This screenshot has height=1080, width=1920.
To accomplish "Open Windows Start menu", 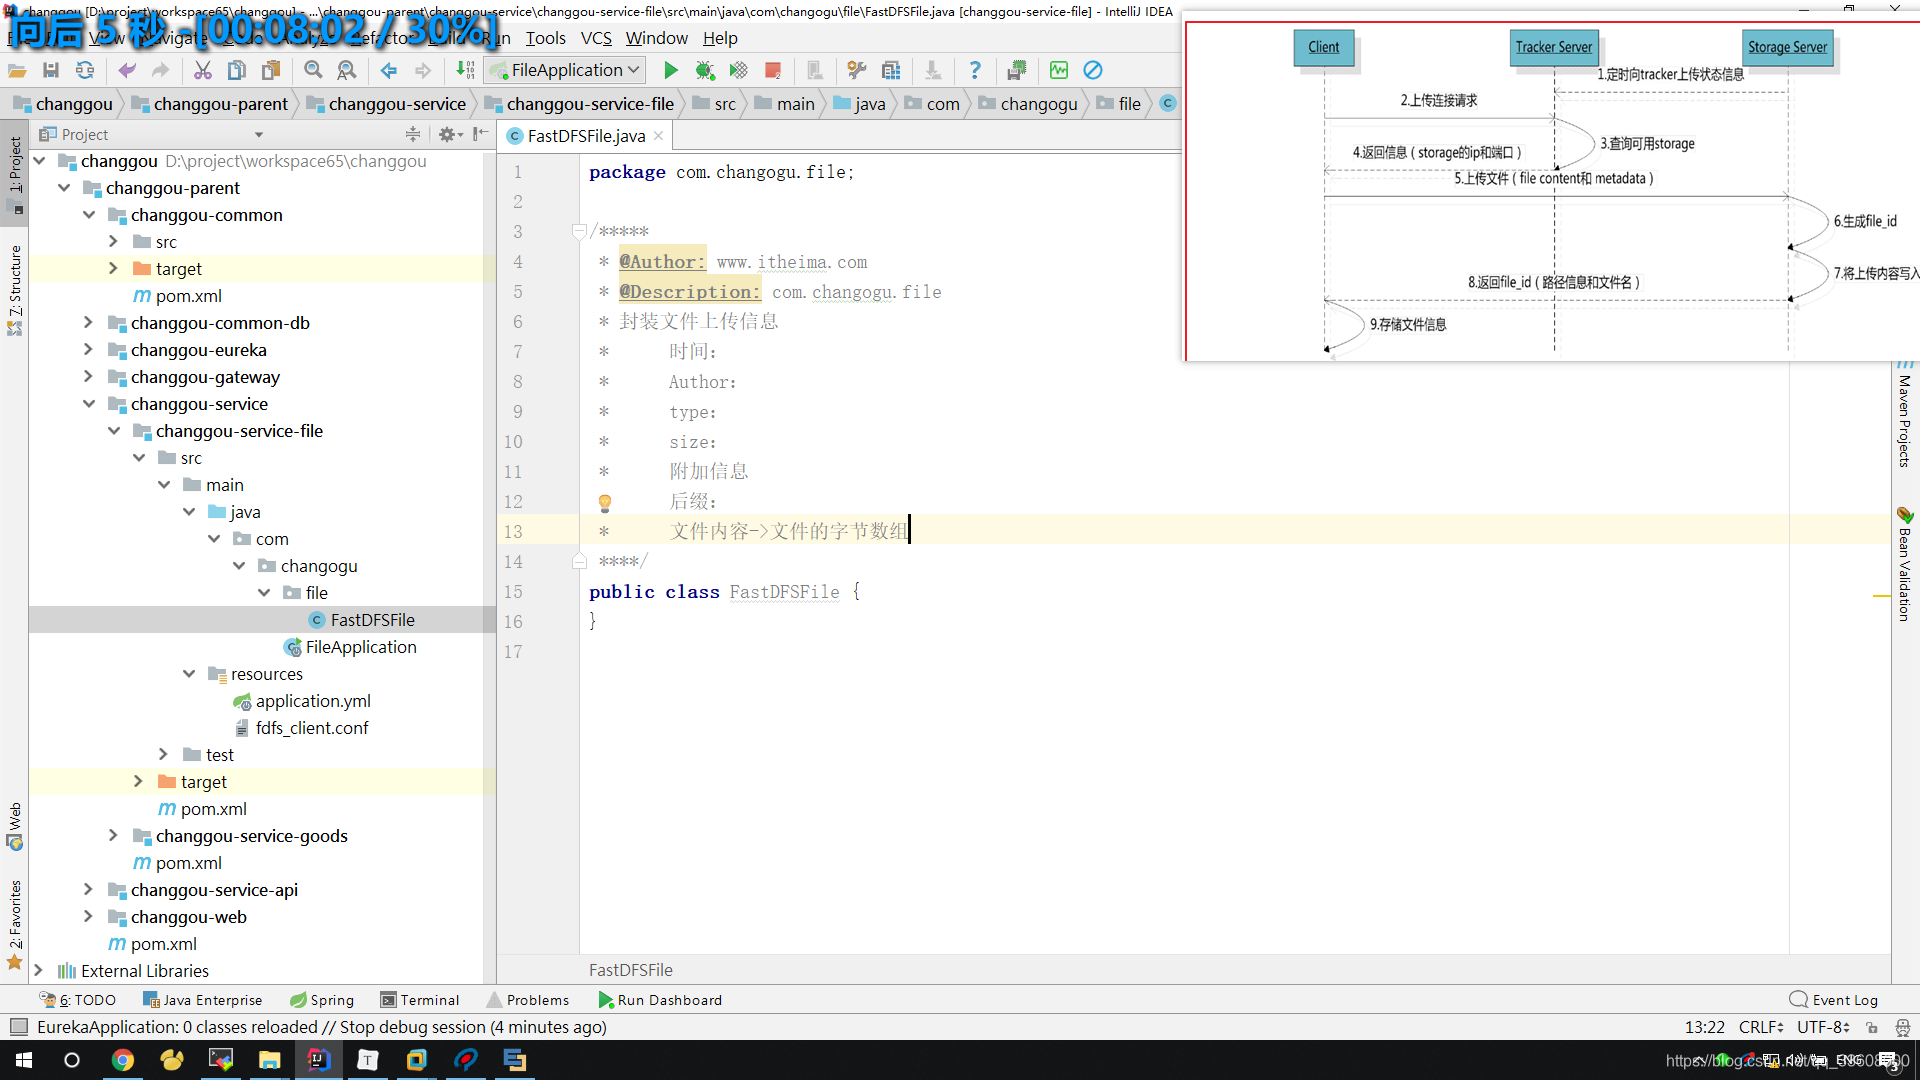I will (x=24, y=1060).
